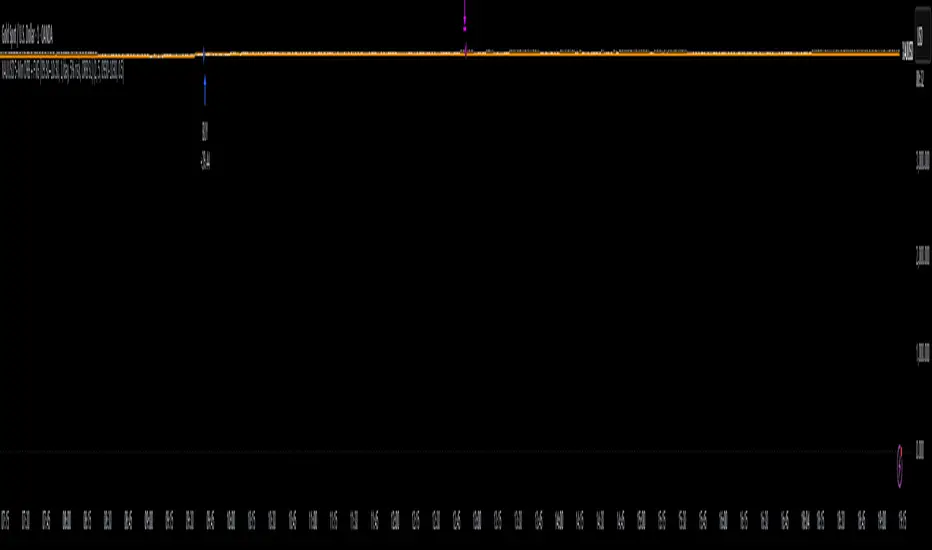Open the USD currency selector on the price scale
932x550 pixels.
(x=921, y=36)
